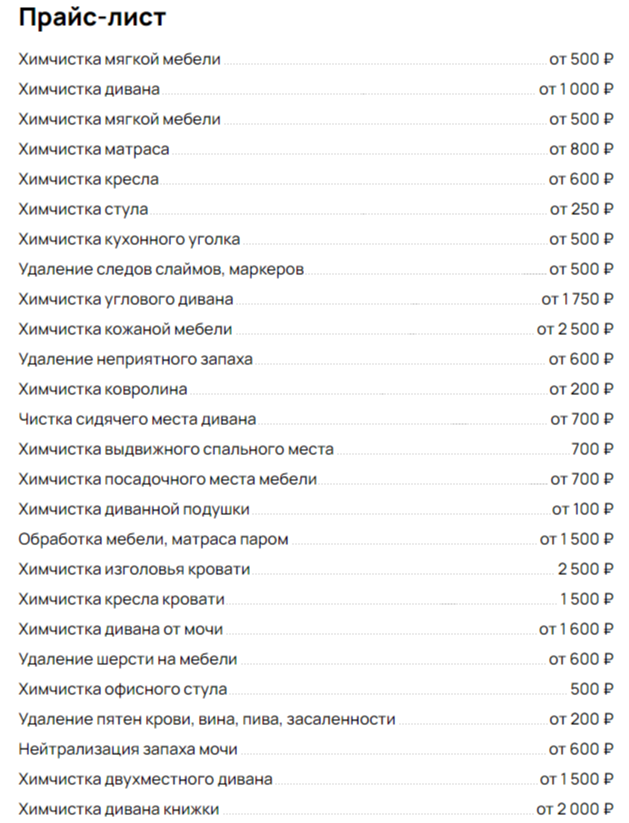Click Химчистка выдвижного спального места
The image size is (629, 823).
click(x=176, y=449)
